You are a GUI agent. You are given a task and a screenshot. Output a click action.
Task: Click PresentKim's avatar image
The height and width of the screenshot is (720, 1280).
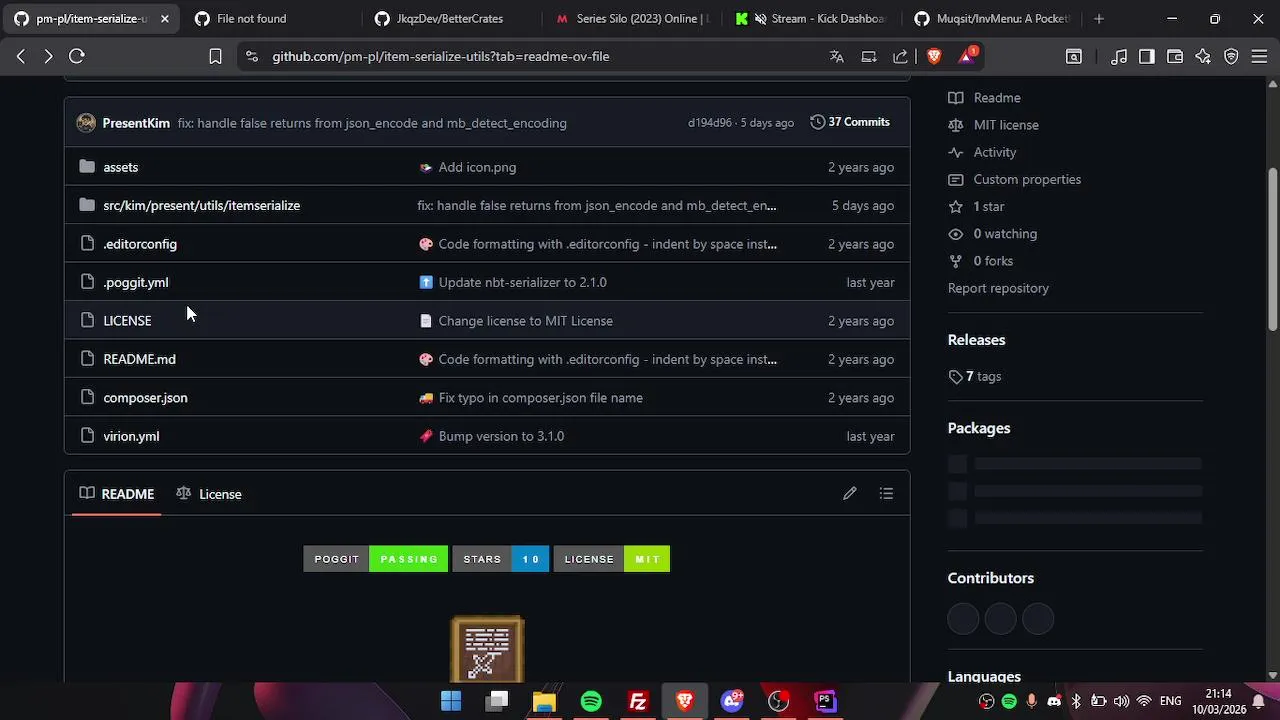(x=86, y=123)
